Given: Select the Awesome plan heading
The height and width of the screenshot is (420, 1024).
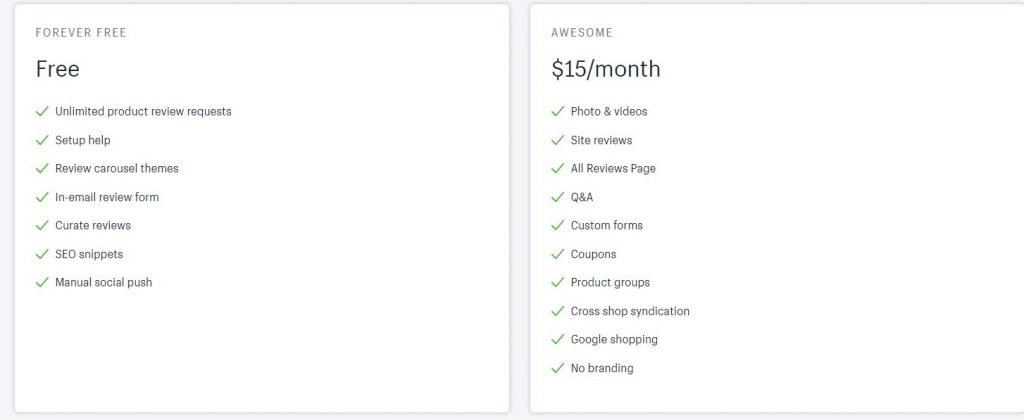Looking at the screenshot, I should [x=582, y=33].
